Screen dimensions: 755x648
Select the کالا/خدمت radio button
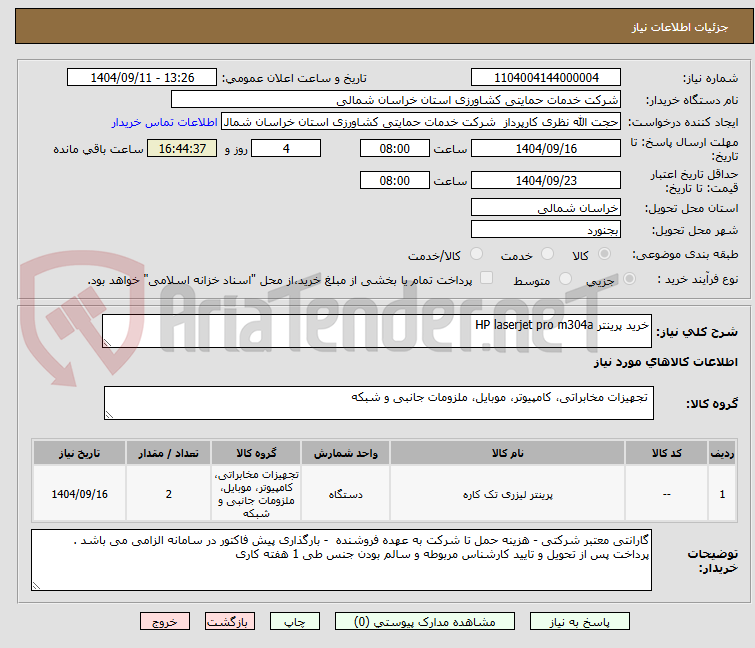coord(476,254)
